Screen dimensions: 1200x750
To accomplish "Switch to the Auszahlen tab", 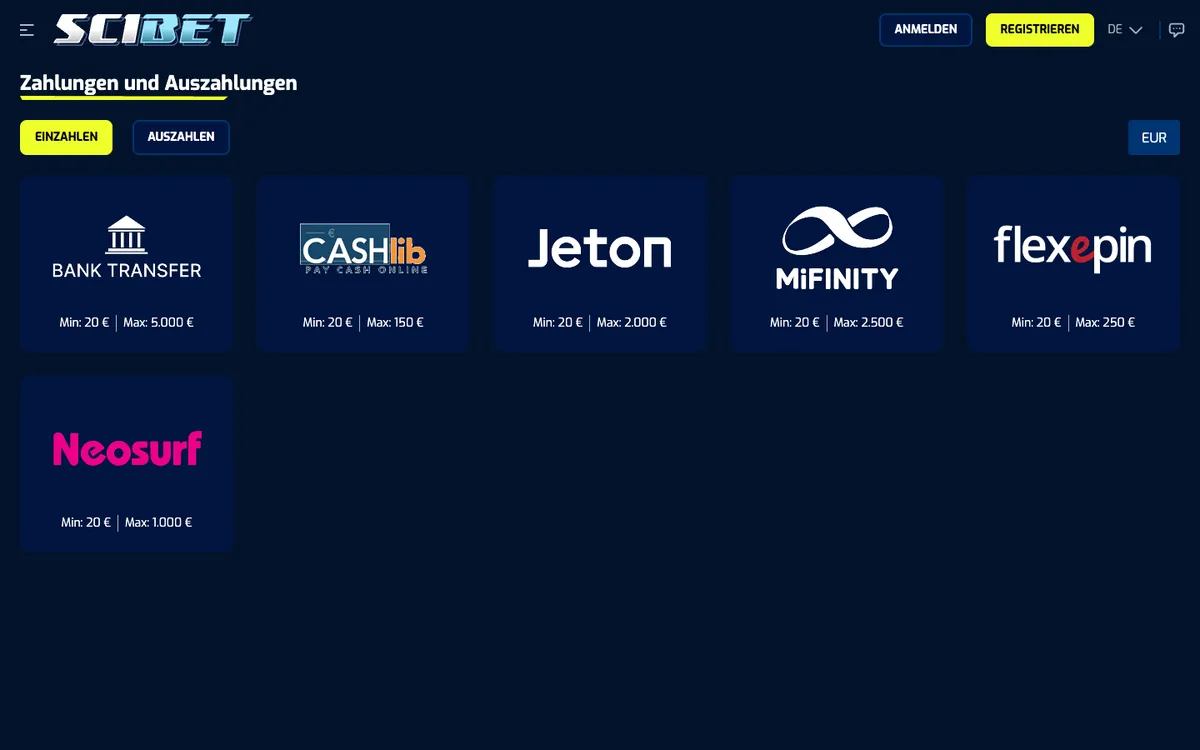I will [x=181, y=137].
